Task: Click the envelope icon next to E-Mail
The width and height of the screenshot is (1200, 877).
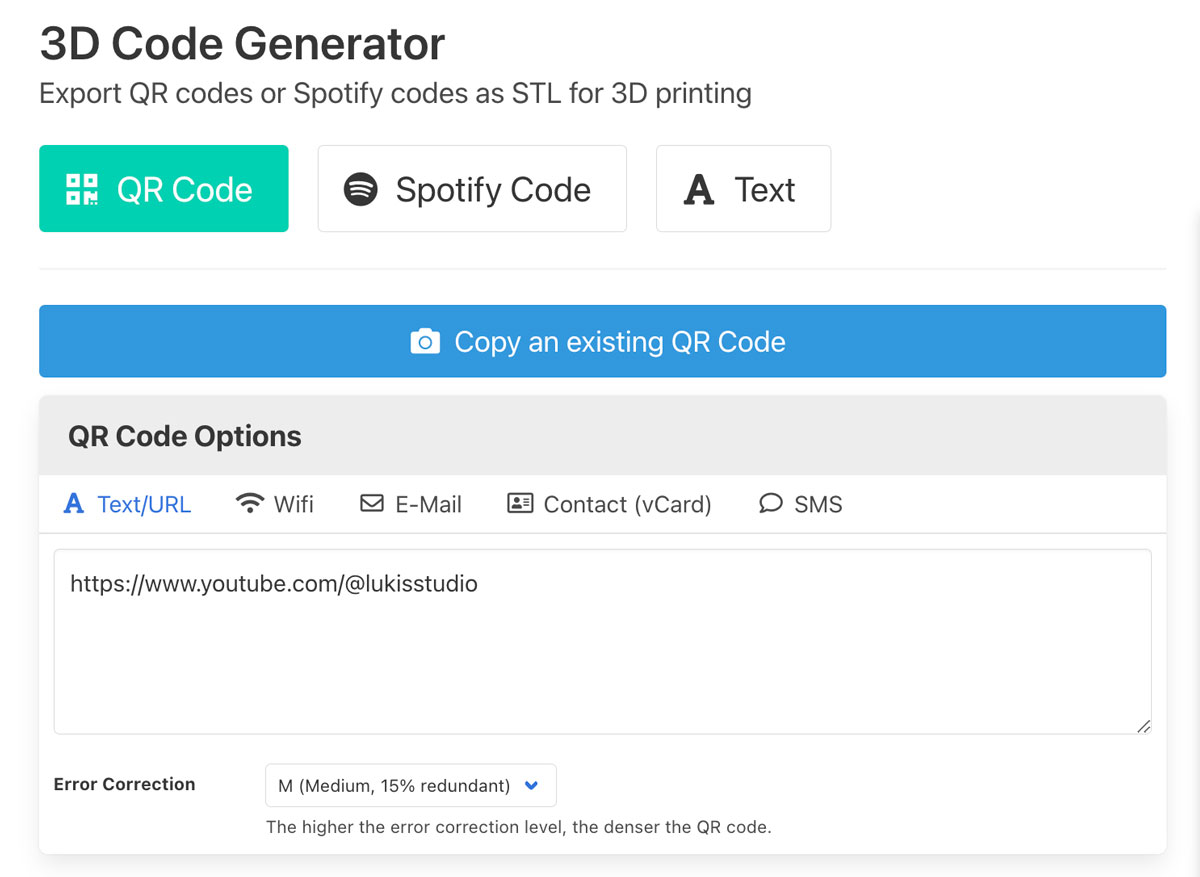Action: click(371, 504)
